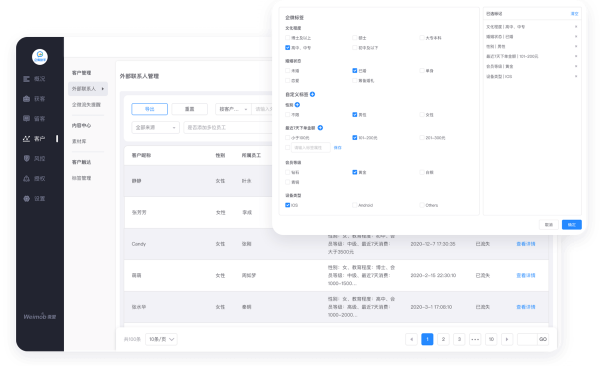Focus the custom tag attribute input field
Screen dimensions: 610x366
(x=310, y=147)
